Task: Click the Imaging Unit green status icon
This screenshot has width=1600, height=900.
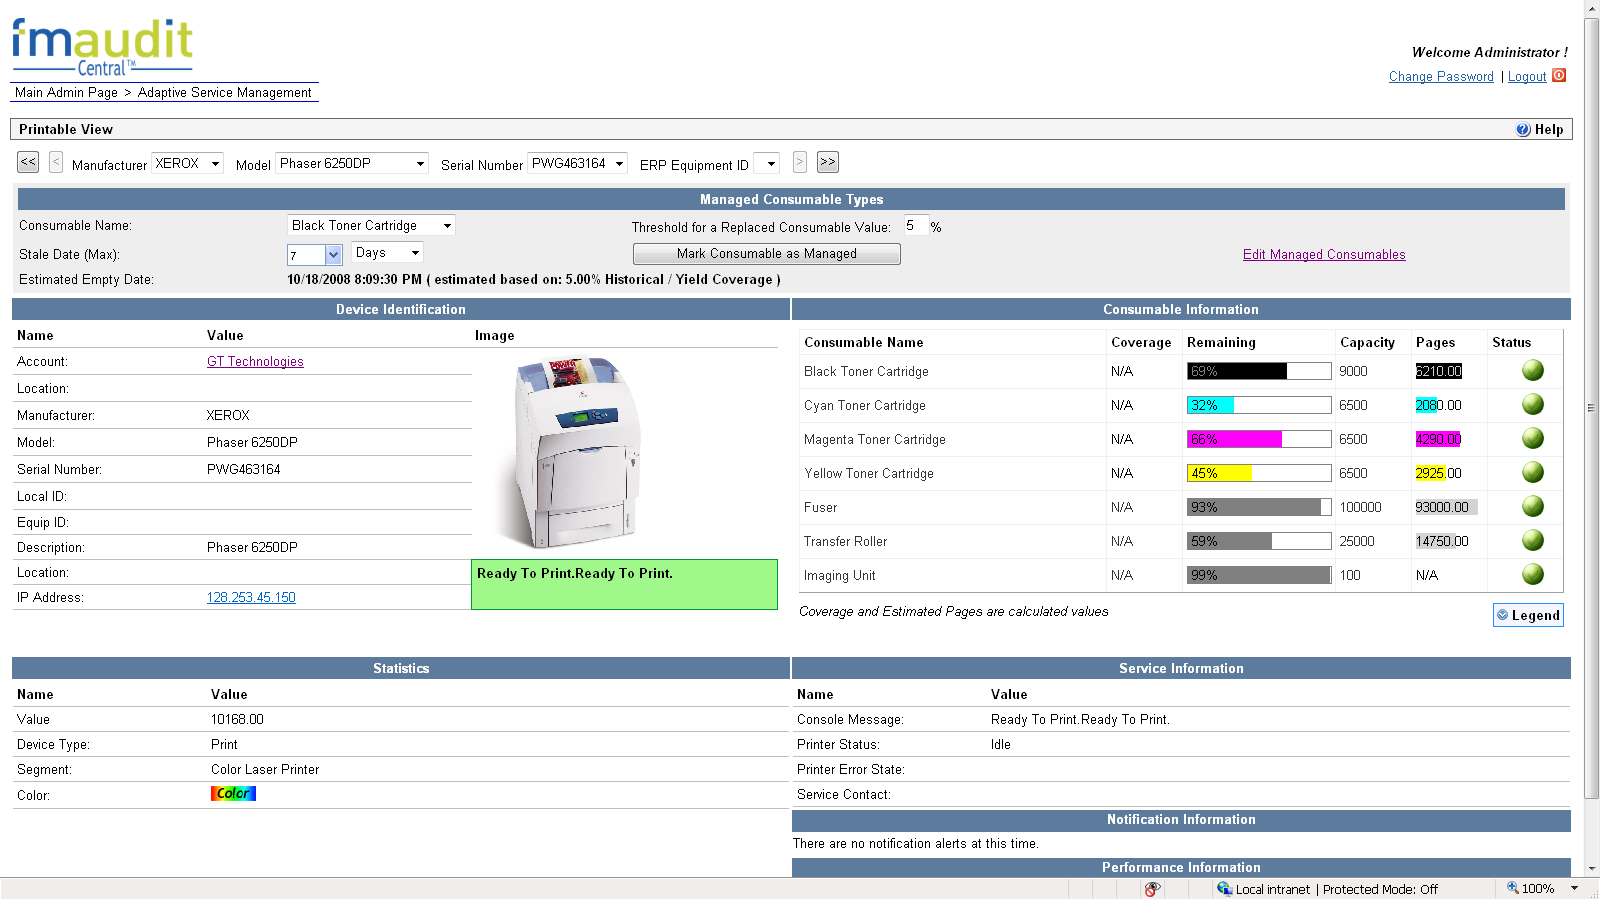Action: (1532, 575)
